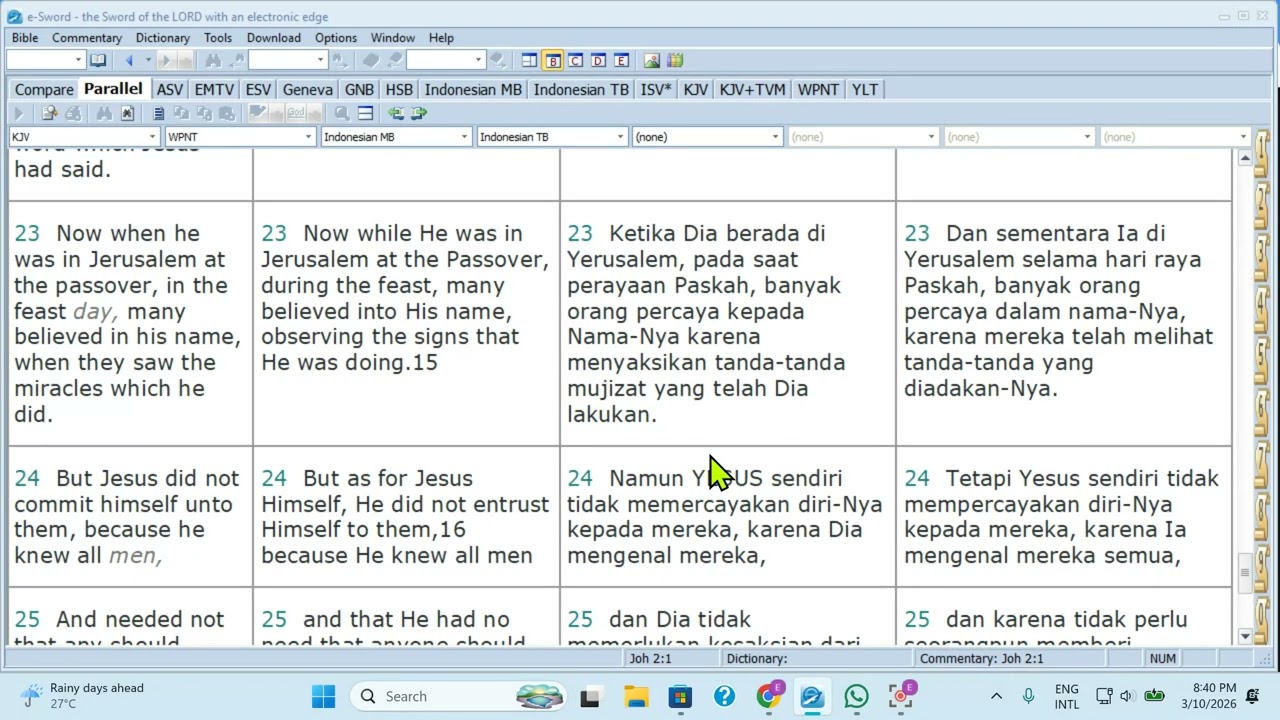Toggle the Commentary (C) window button

pos(575,60)
